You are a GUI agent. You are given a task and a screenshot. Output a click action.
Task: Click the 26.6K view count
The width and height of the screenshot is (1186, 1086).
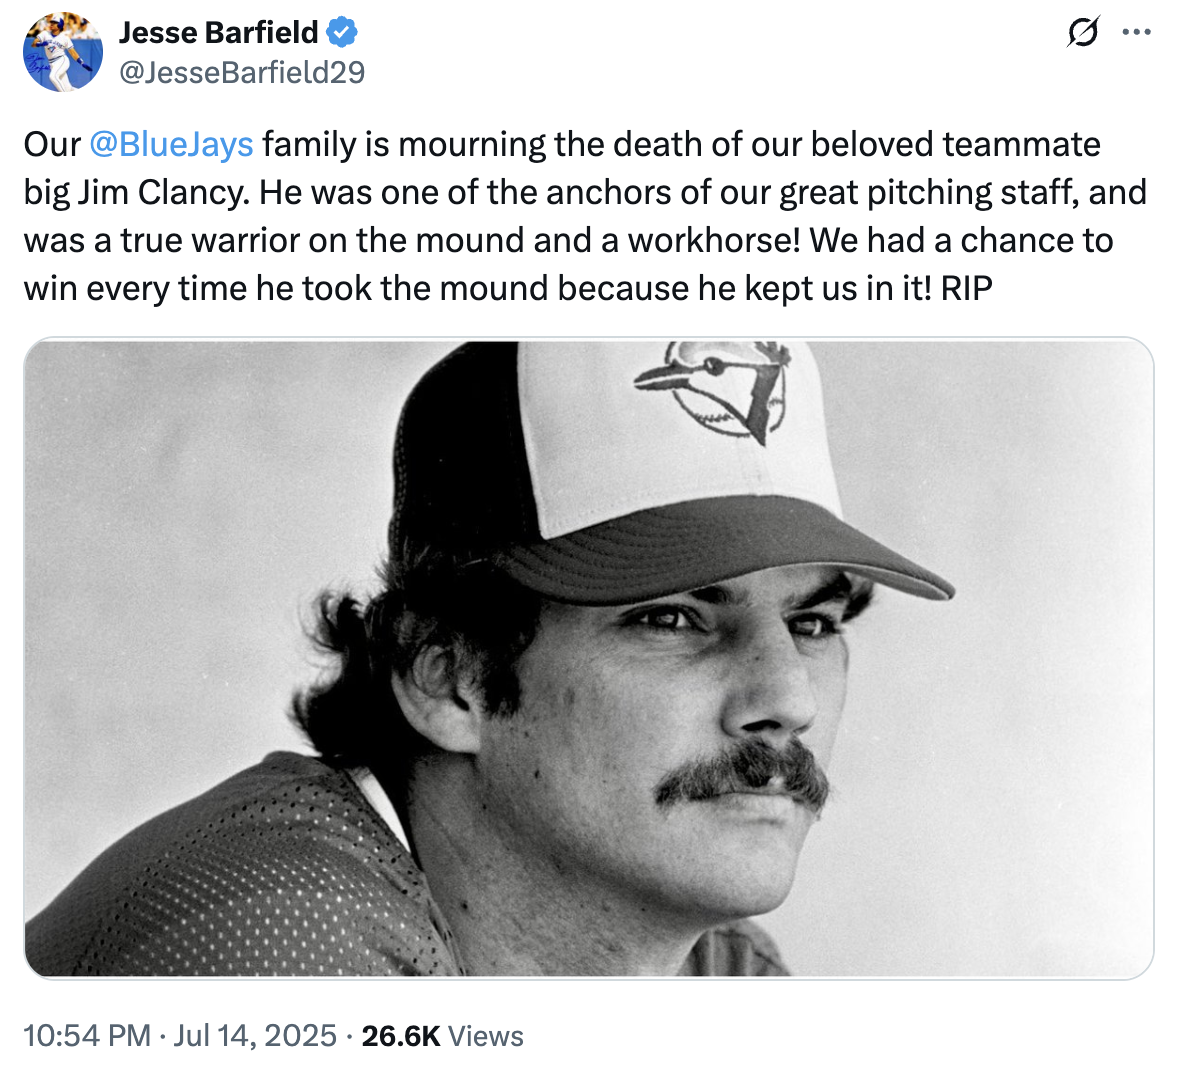(x=401, y=1036)
